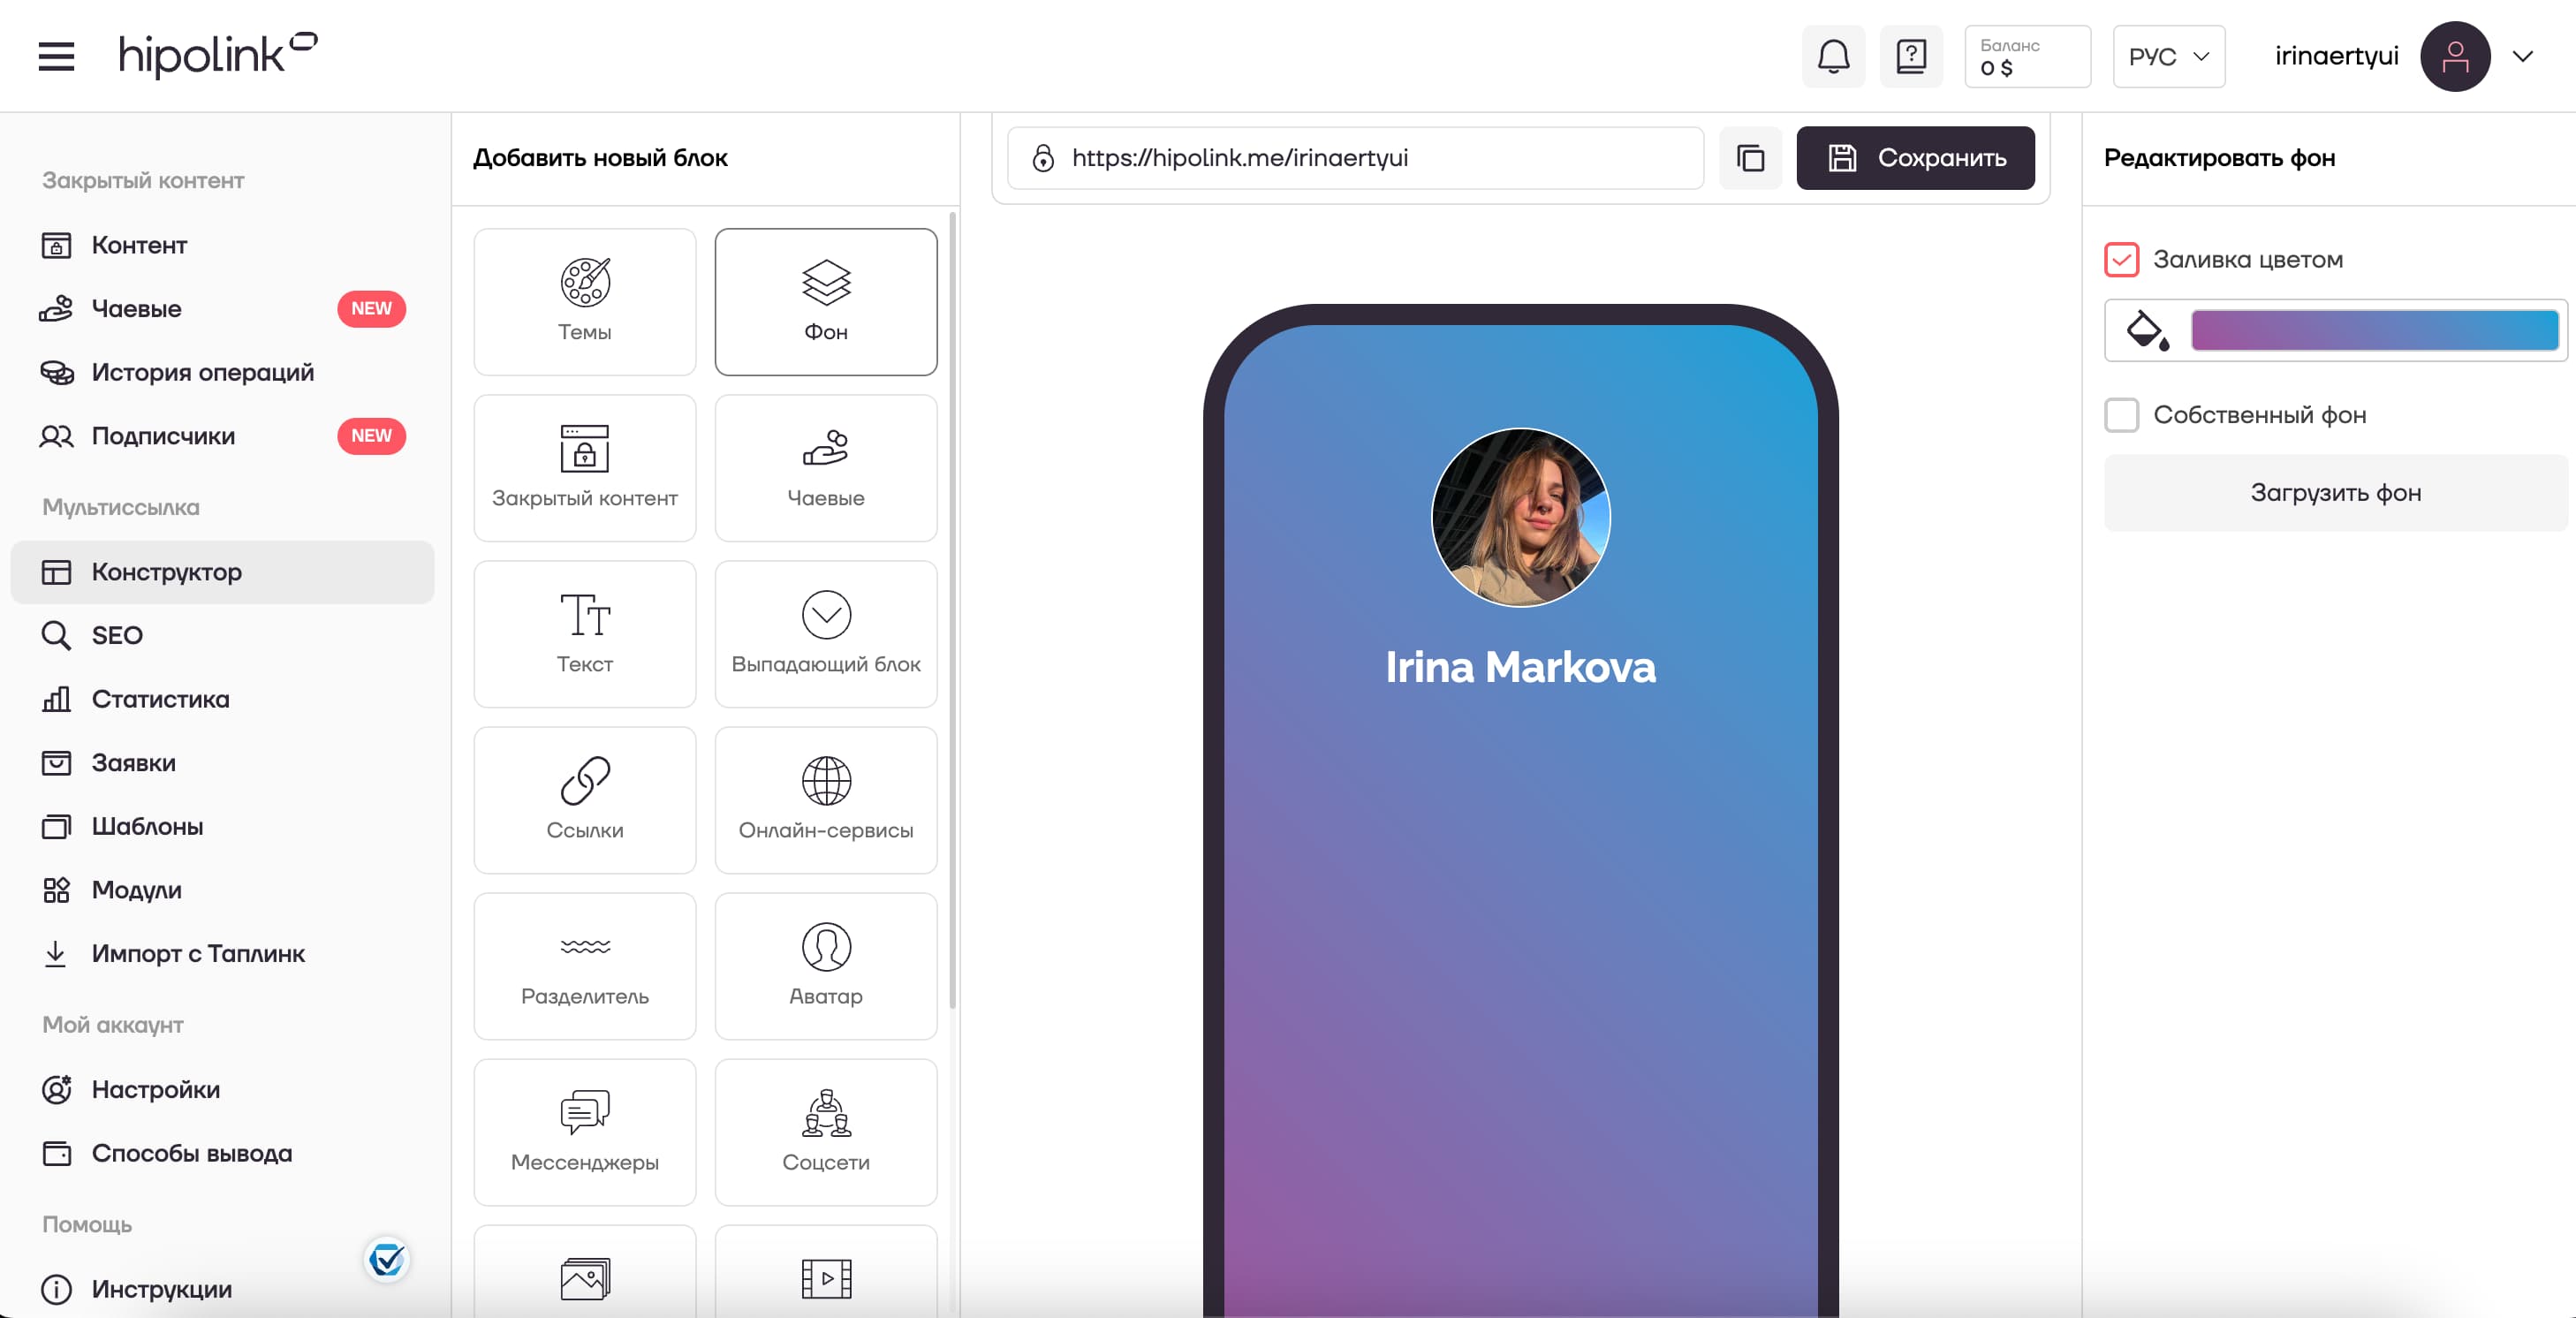2576x1318 pixels.
Task: Expand the account menu chevron
Action: pos(2523,56)
